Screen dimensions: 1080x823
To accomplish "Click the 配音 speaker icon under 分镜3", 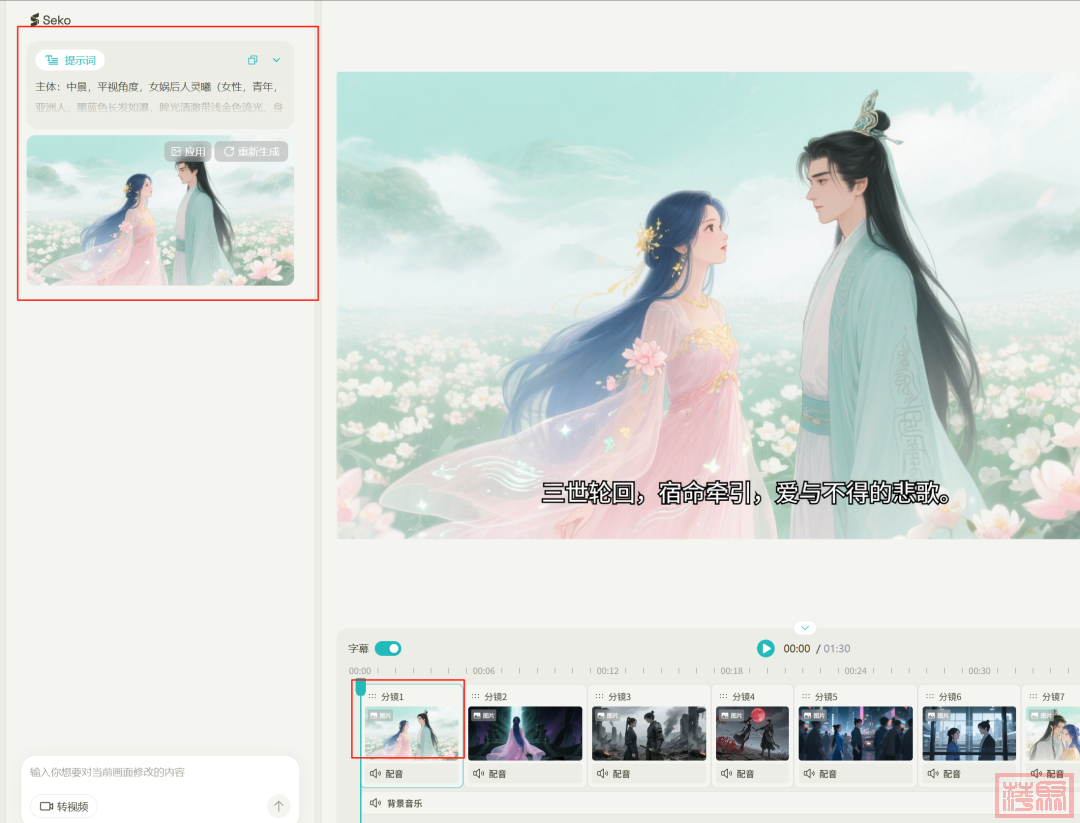I will pos(602,774).
